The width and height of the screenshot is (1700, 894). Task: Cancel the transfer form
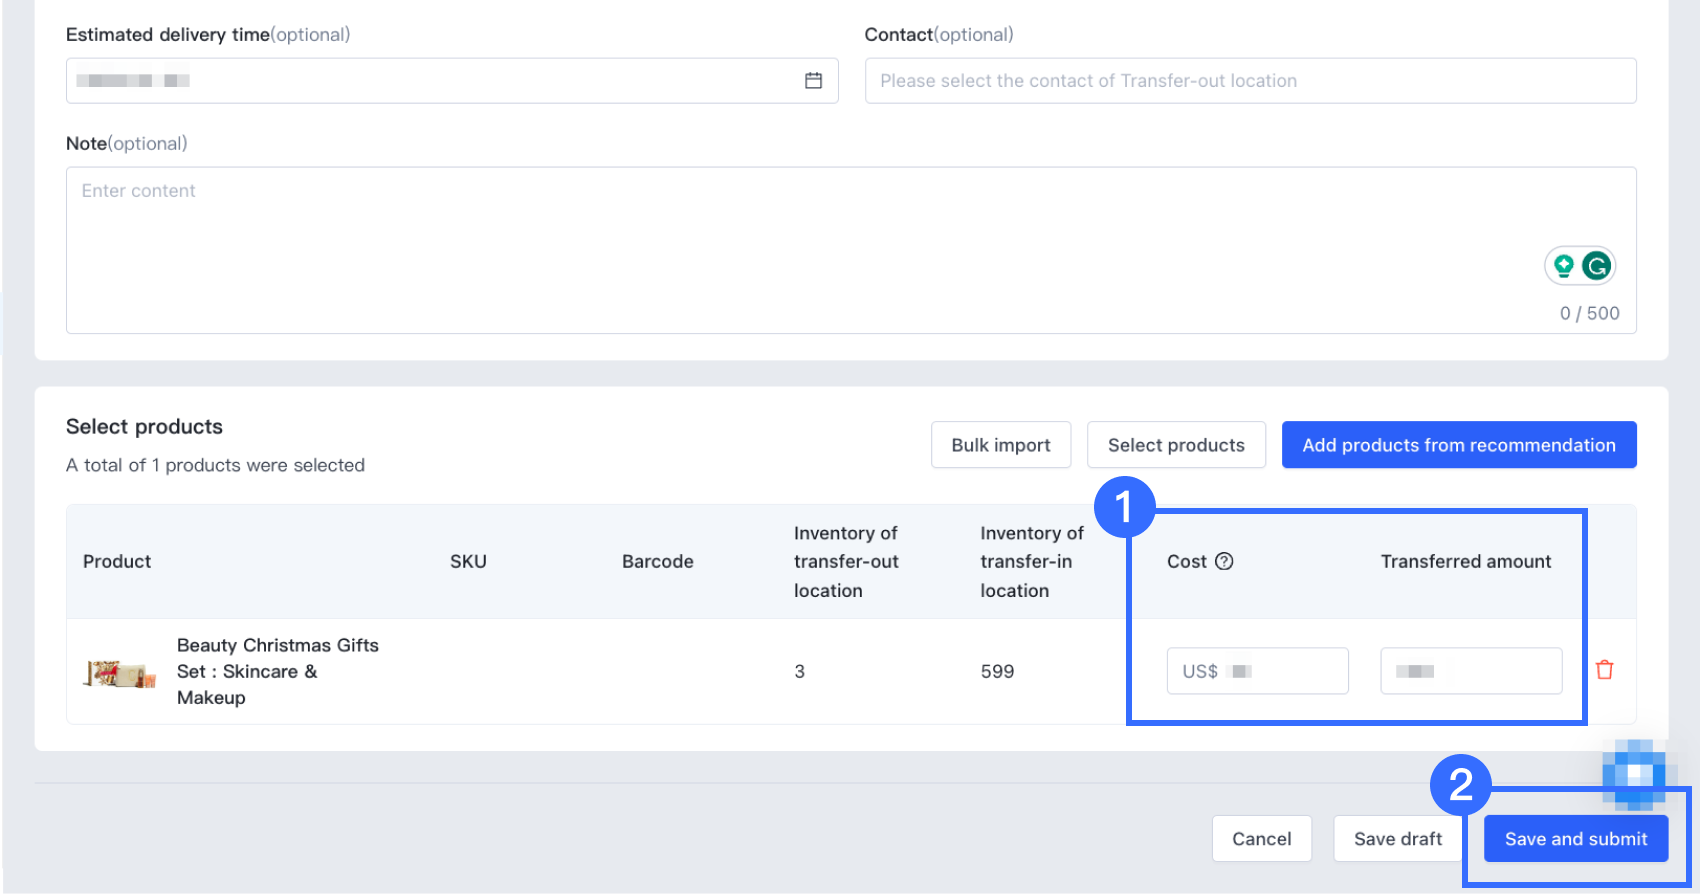pos(1261,839)
